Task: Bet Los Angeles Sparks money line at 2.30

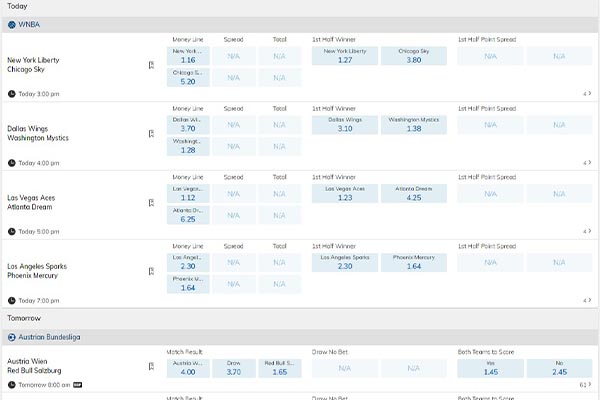Action: point(188,262)
